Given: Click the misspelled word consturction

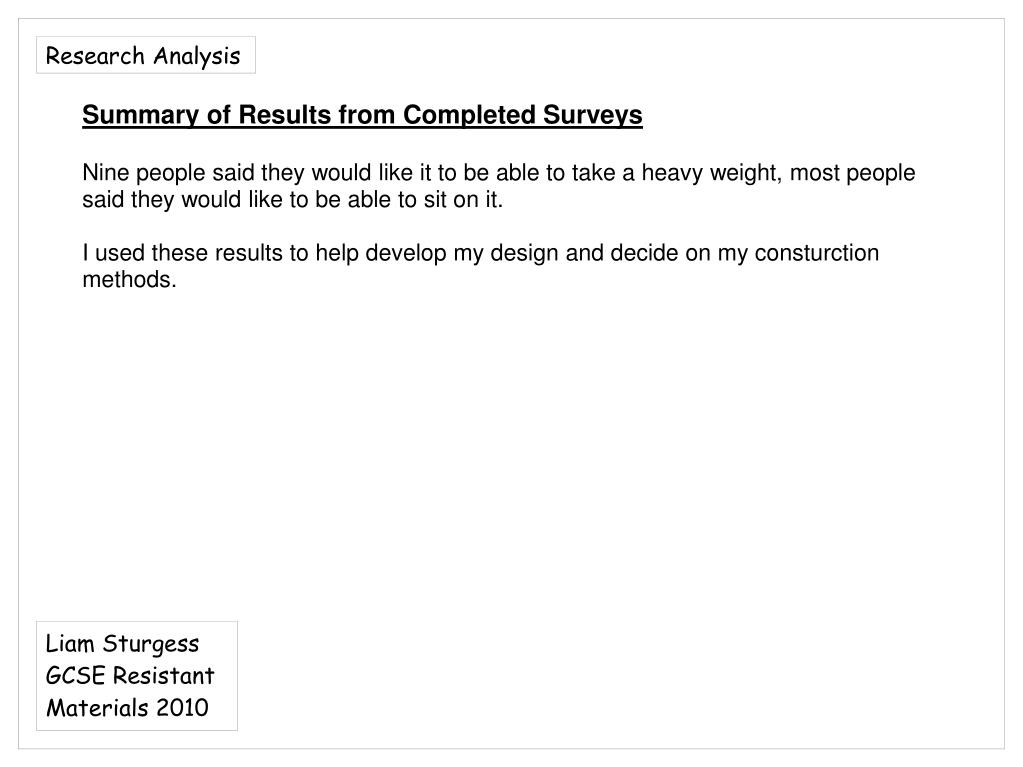Looking at the screenshot, I should (x=817, y=253).
